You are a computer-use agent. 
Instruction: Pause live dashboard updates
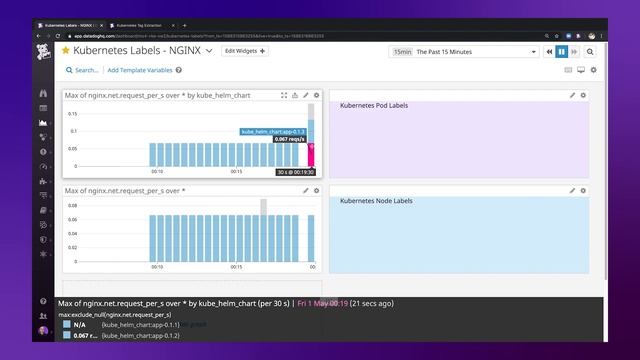562,52
